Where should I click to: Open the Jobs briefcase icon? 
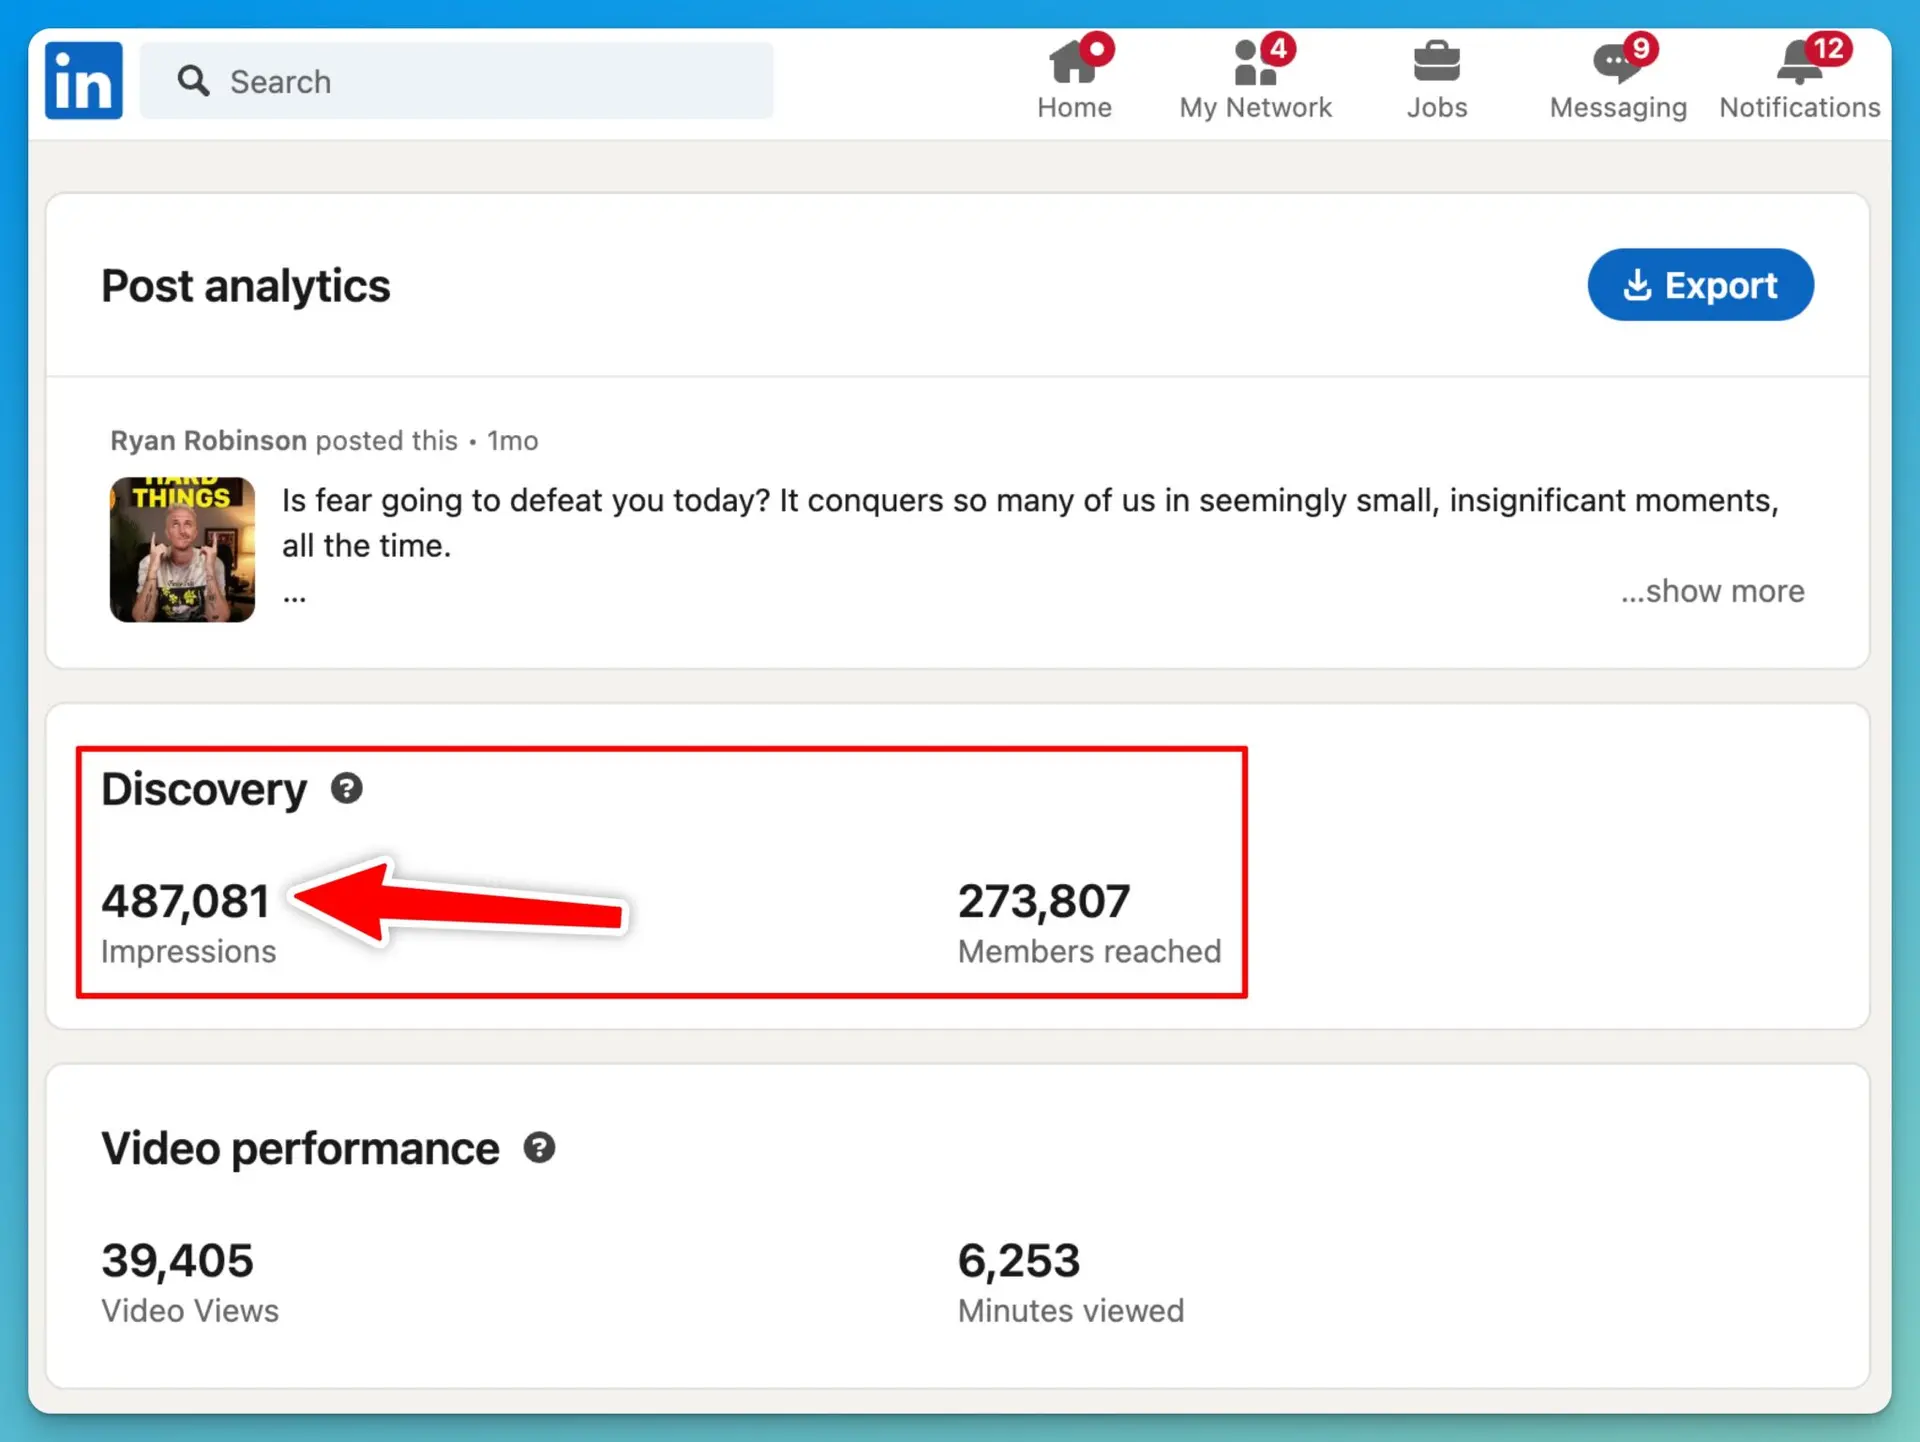point(1437,62)
